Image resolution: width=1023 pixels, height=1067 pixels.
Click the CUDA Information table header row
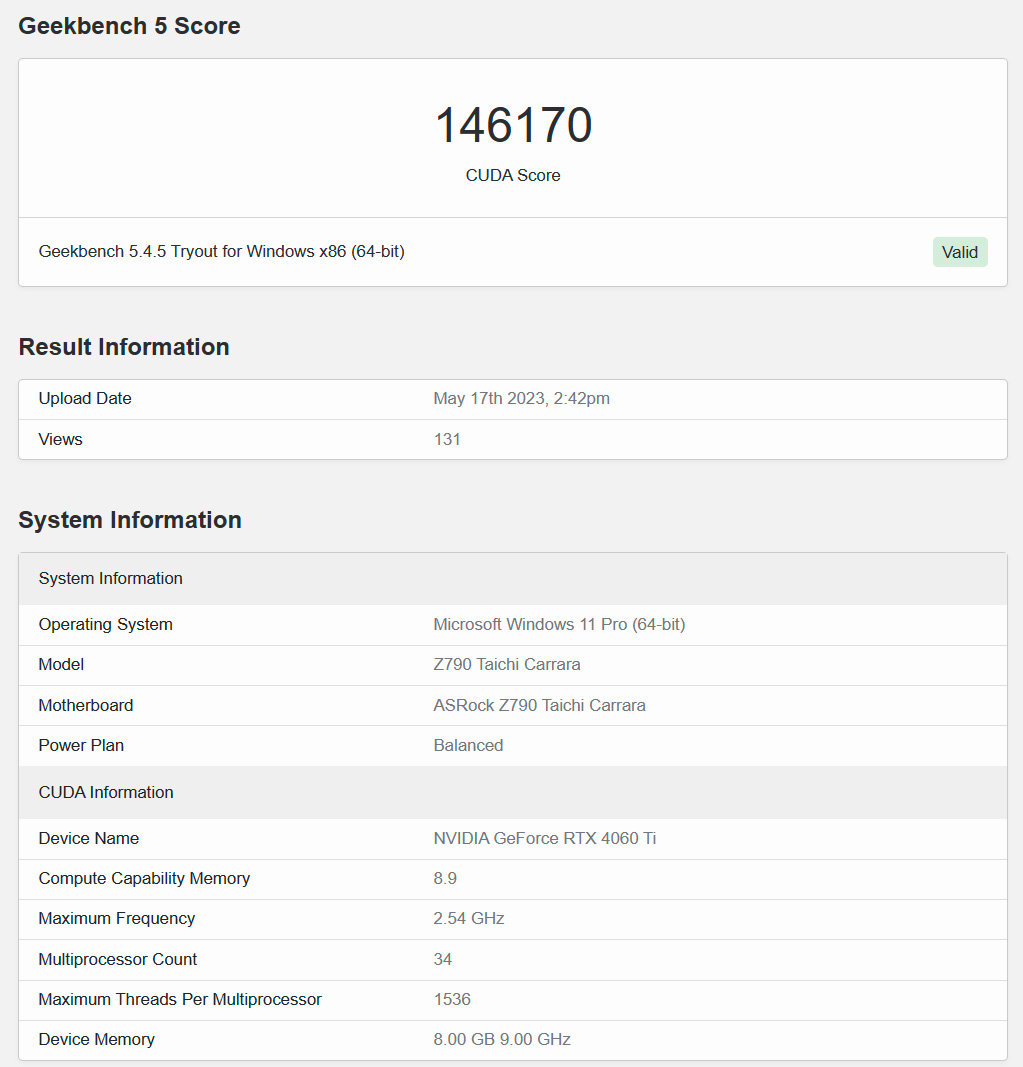click(513, 793)
